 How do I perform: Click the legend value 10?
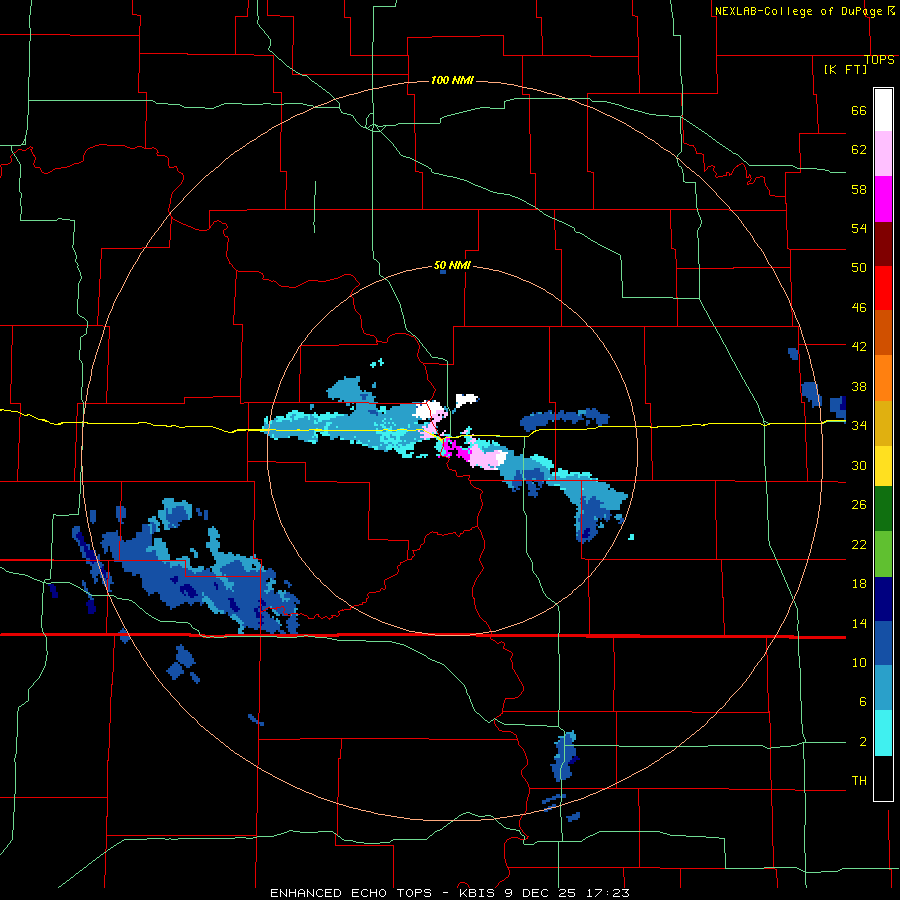(859, 662)
